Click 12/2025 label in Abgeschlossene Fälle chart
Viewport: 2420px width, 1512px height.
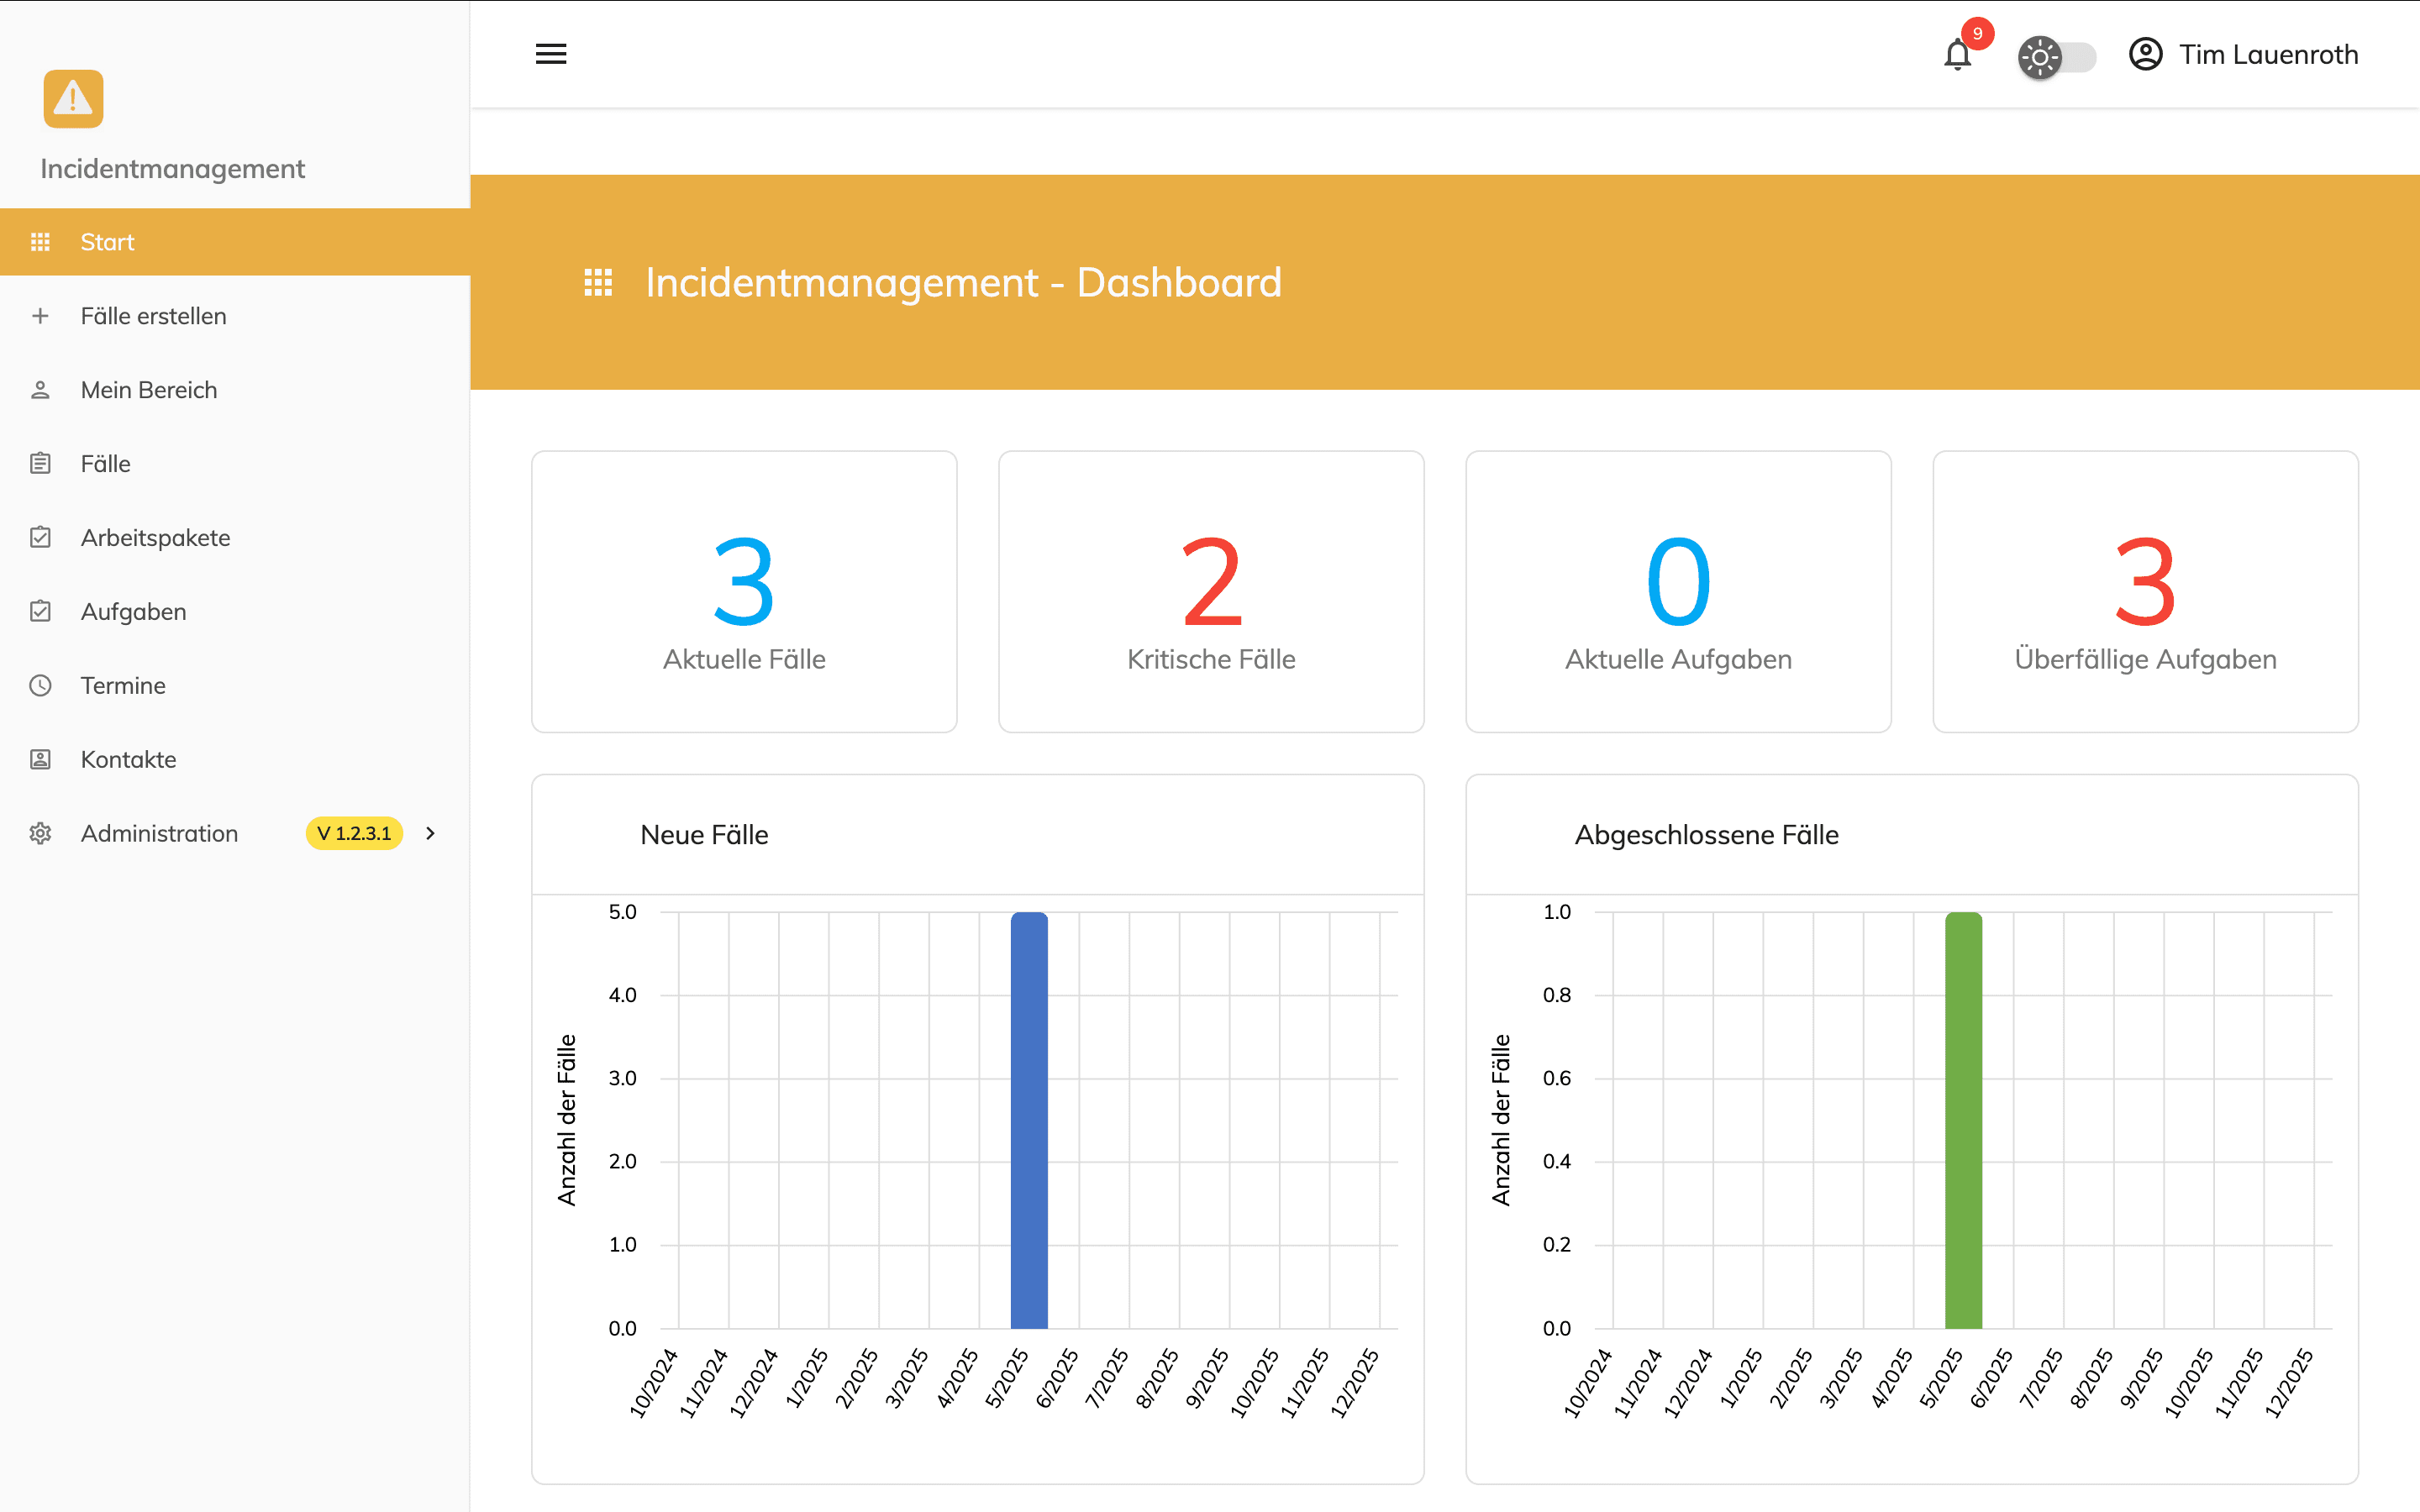[x=2288, y=1383]
